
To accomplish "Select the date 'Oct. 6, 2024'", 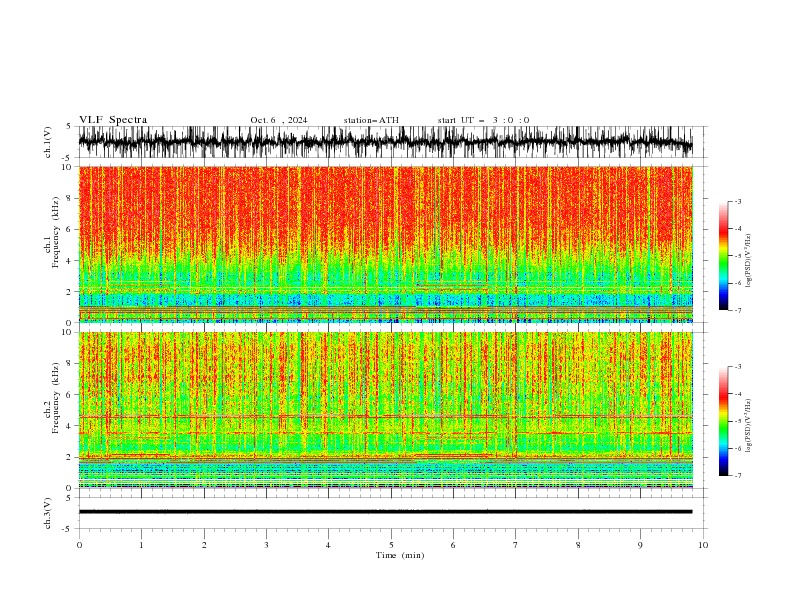I will coord(278,120).
